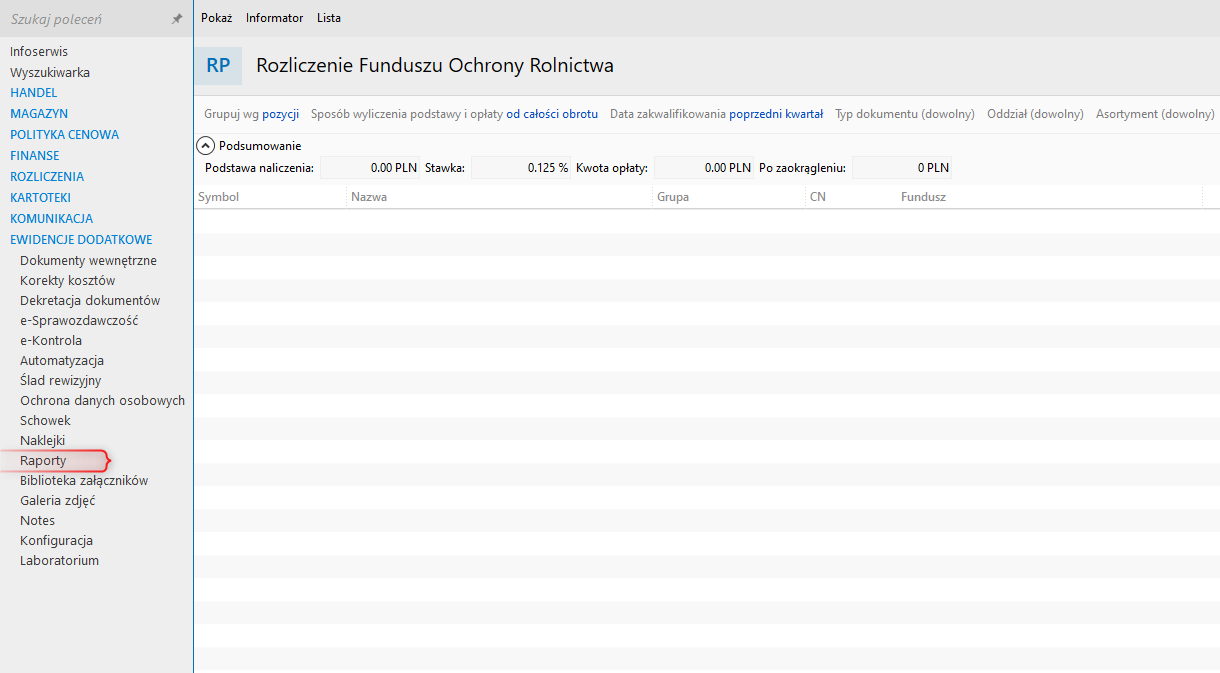The width and height of the screenshot is (1220, 673).
Task: Change 'poprzedni kwartał' date filter
Action: point(776,114)
